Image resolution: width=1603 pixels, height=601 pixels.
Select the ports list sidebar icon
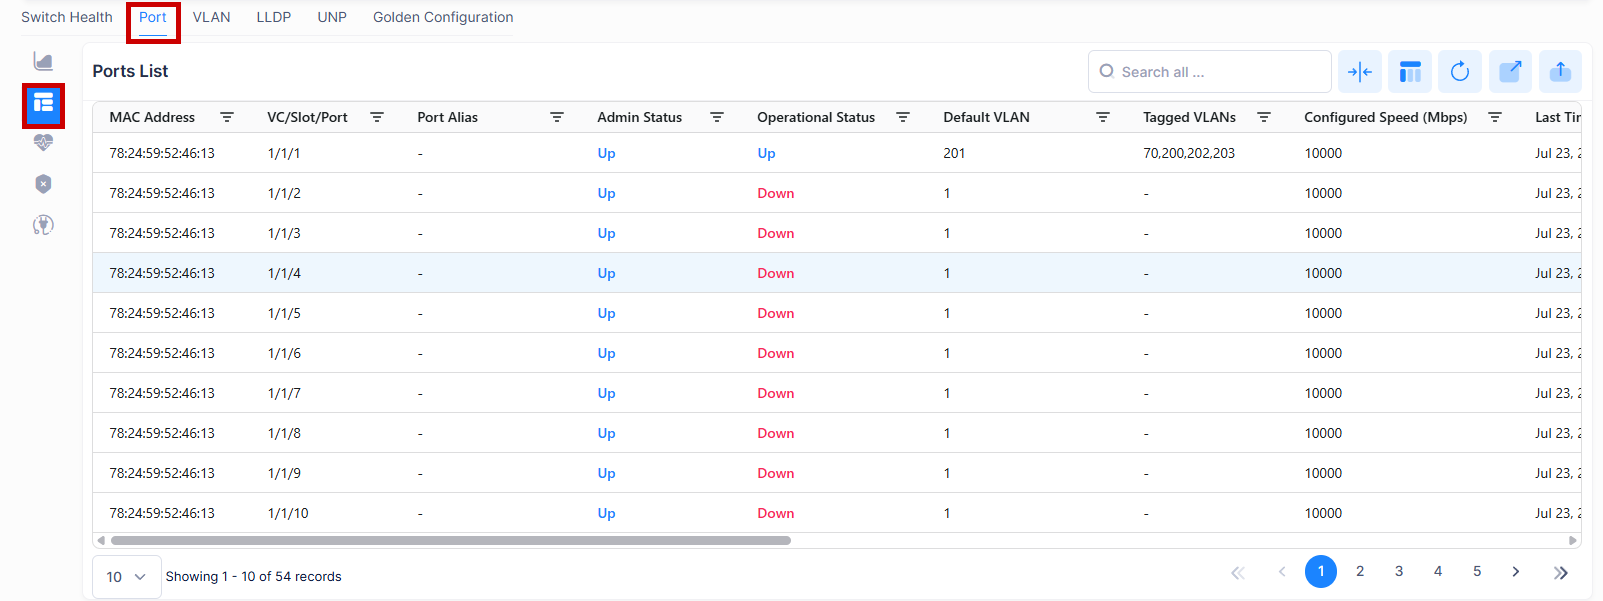[43, 104]
